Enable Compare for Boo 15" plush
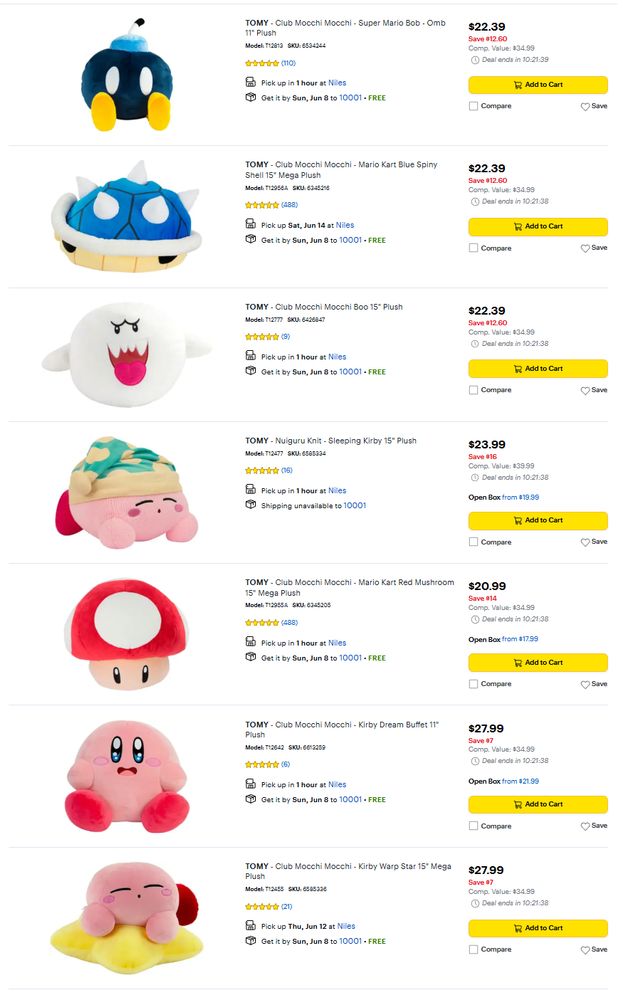 (473, 390)
